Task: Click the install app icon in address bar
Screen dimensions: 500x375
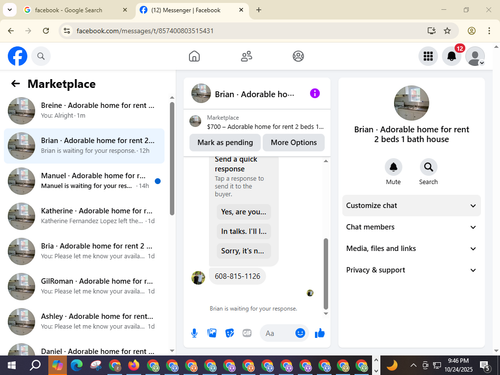Action: pos(431,31)
